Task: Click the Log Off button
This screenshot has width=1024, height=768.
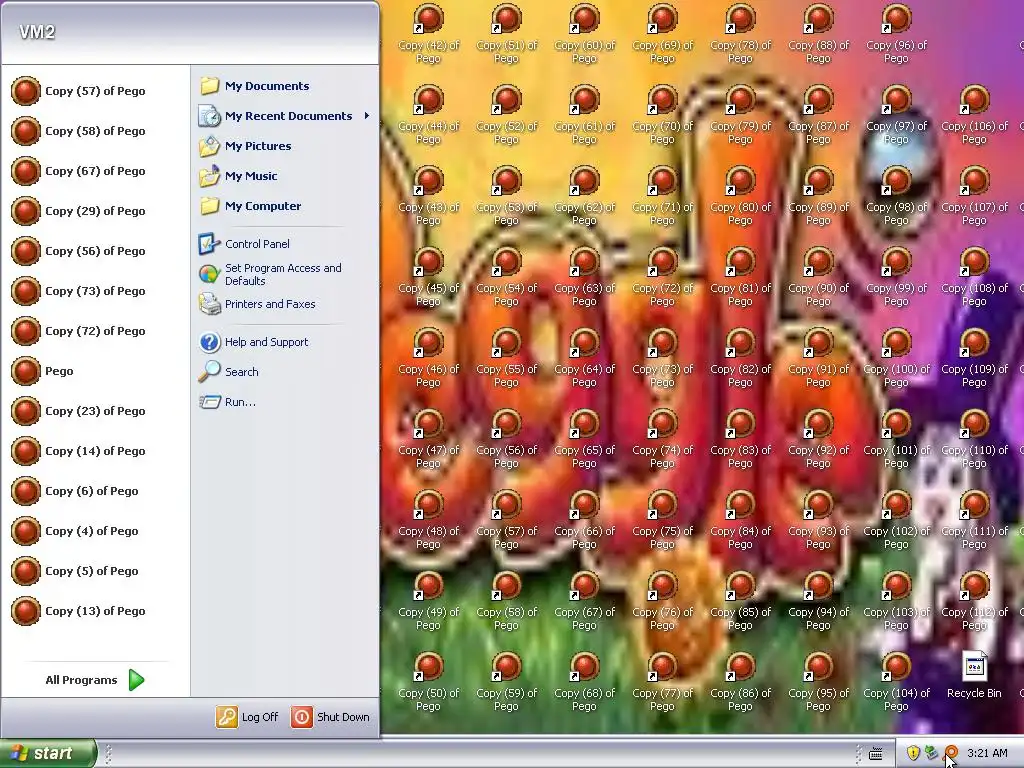Action: click(x=248, y=717)
